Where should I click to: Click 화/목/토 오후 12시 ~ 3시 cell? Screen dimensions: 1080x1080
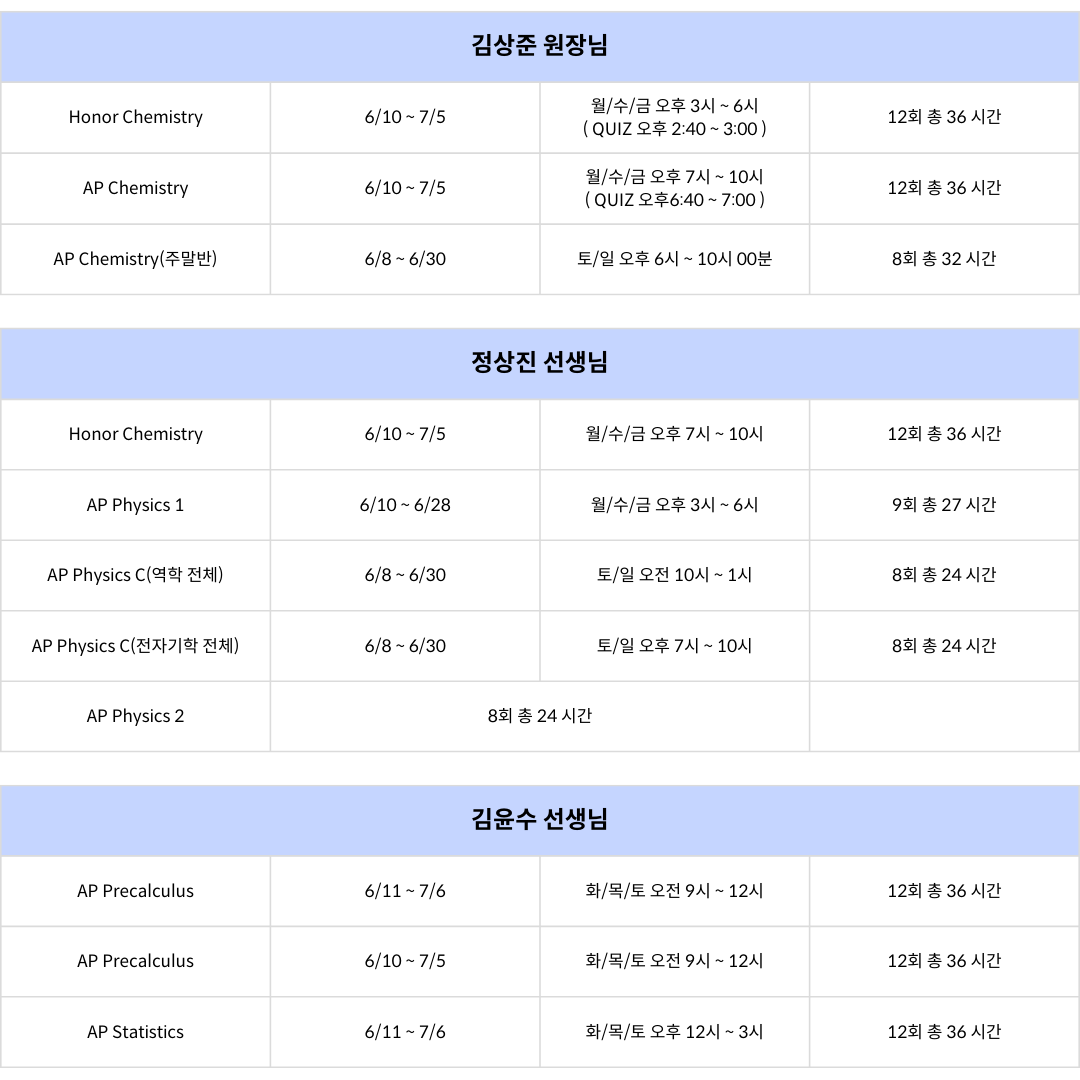pos(674,1032)
